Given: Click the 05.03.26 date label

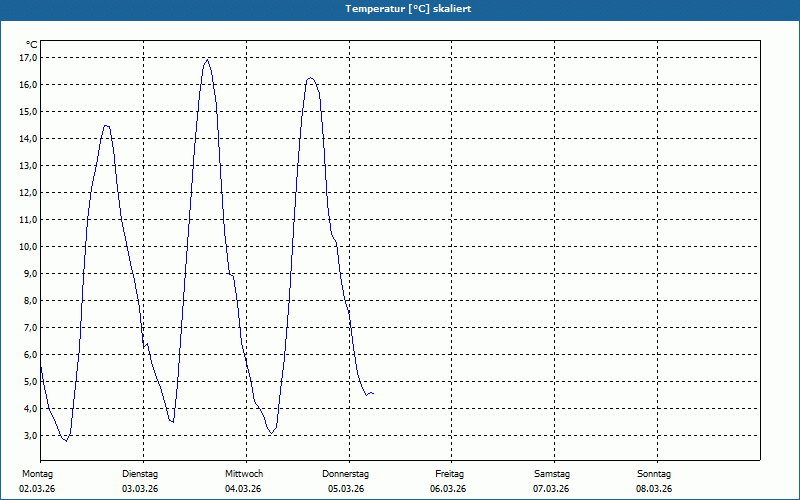Looking at the screenshot, I should (x=346, y=489).
